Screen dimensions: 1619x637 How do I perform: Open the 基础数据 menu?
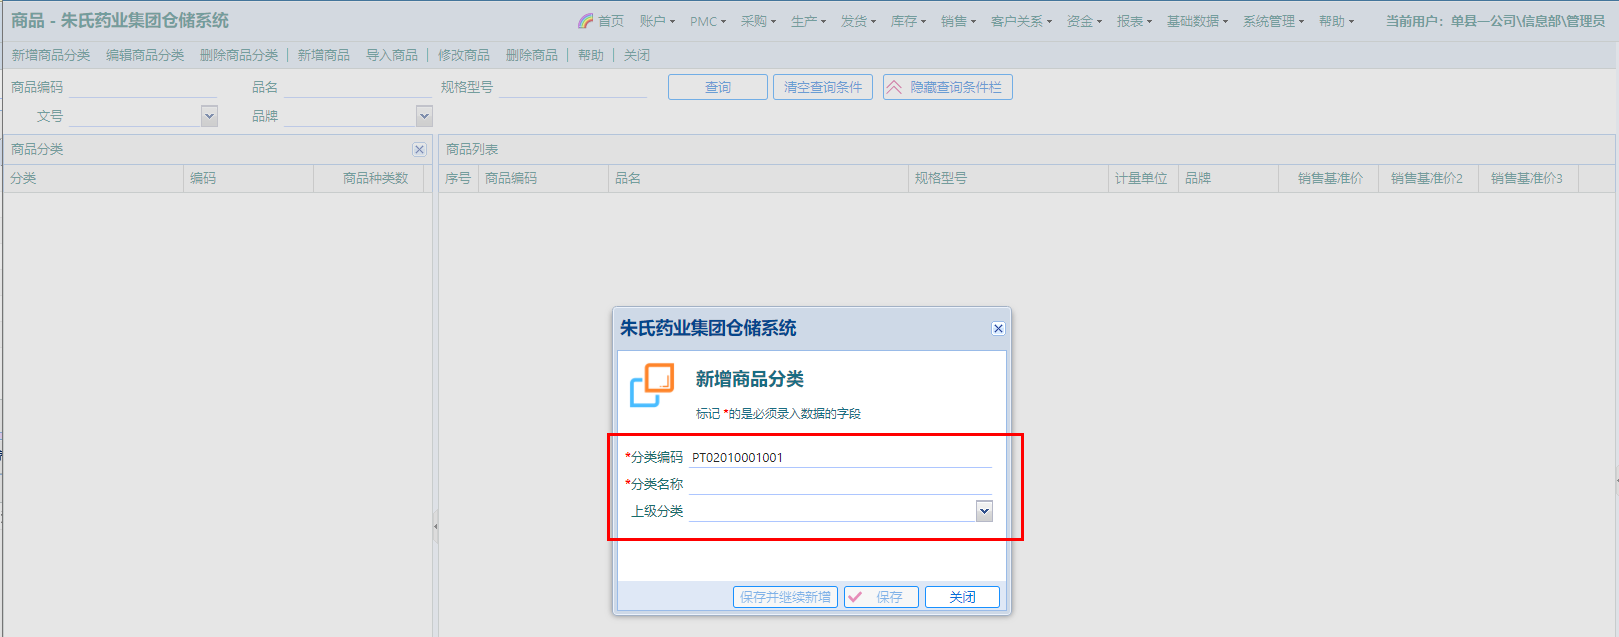pyautogui.click(x=1196, y=21)
